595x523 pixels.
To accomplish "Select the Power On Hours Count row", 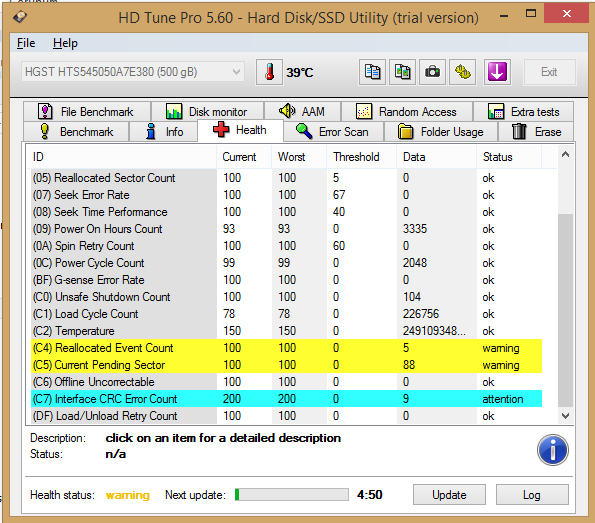I will pos(286,229).
